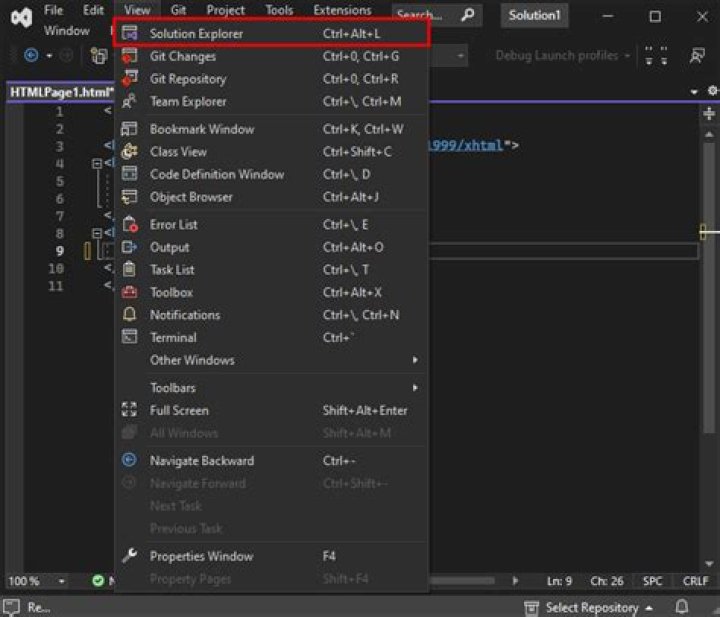
Task: Click the status bar Re... item
Action: [27, 607]
